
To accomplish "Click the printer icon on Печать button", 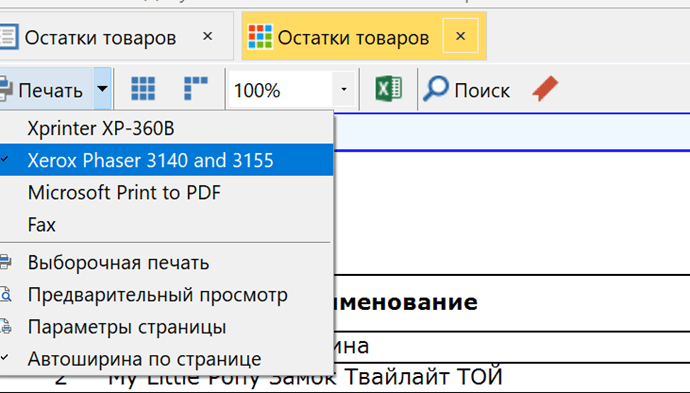I will point(6,89).
